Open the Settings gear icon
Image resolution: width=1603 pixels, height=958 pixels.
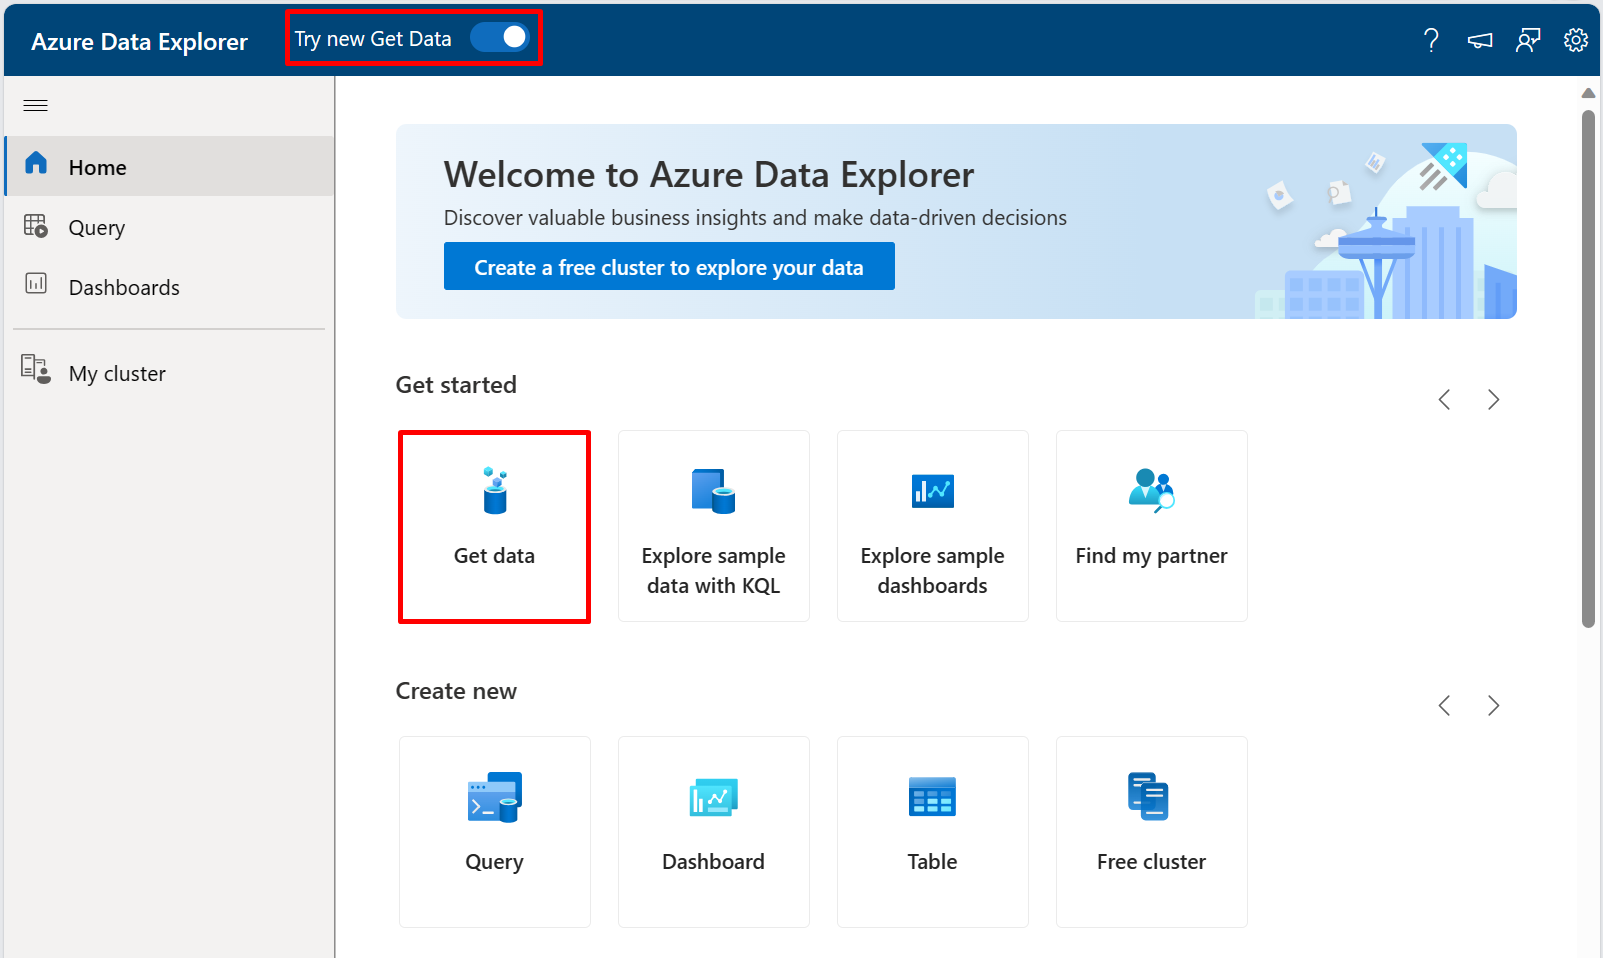pos(1576,40)
